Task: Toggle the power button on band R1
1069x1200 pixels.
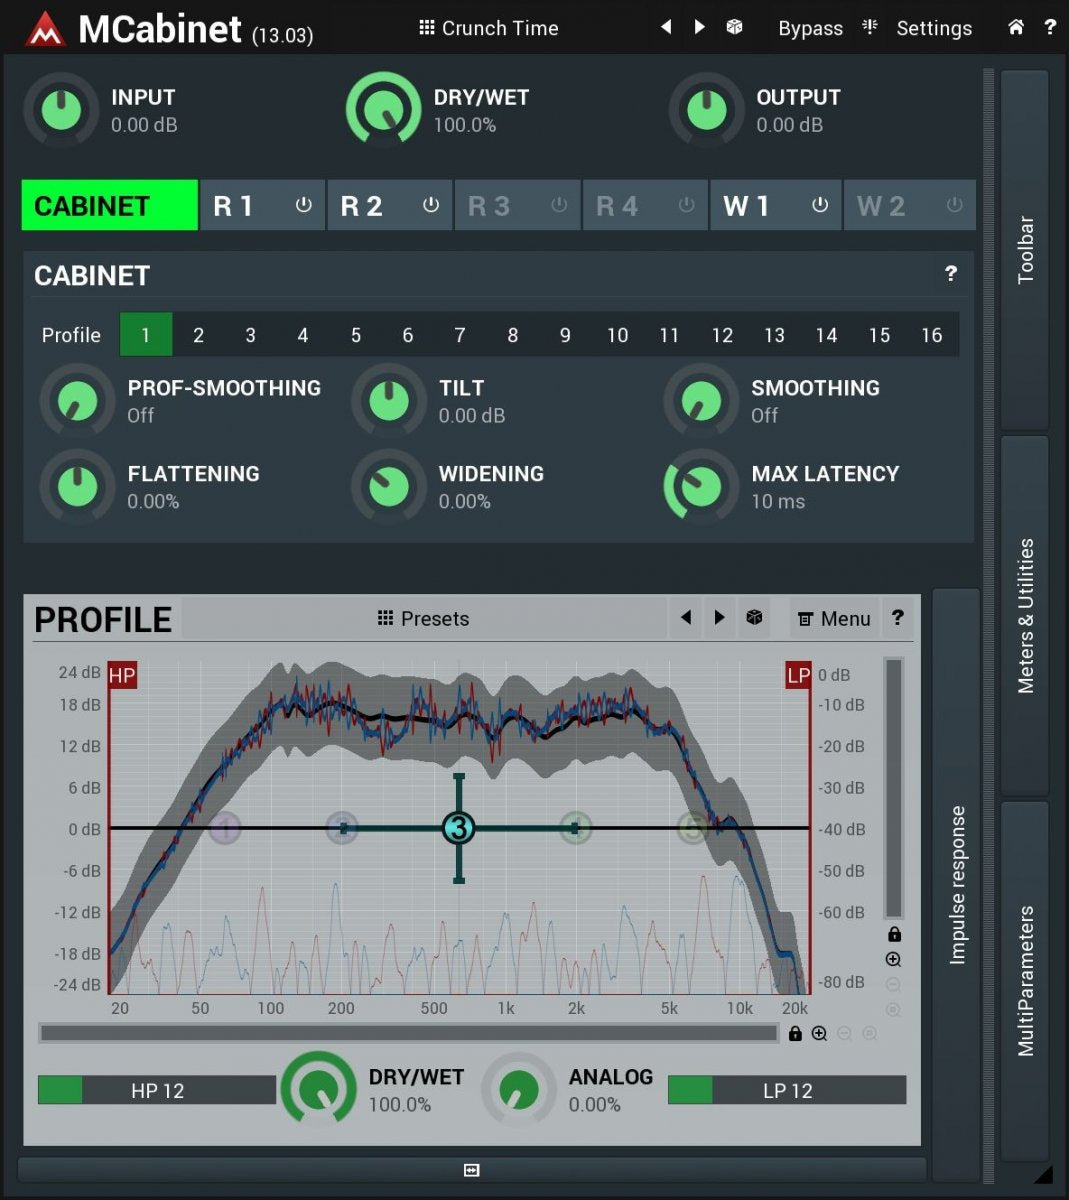Action: tap(303, 205)
